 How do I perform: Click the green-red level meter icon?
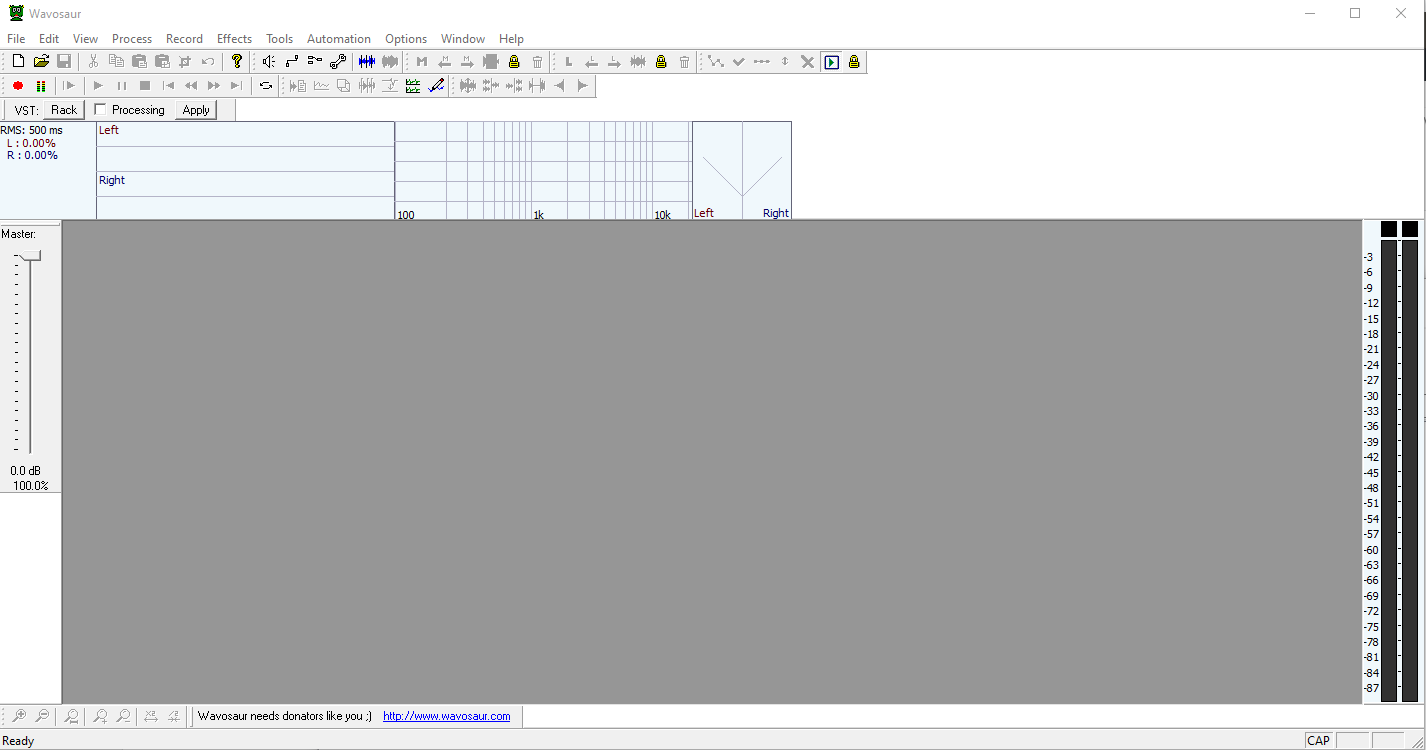(41, 86)
